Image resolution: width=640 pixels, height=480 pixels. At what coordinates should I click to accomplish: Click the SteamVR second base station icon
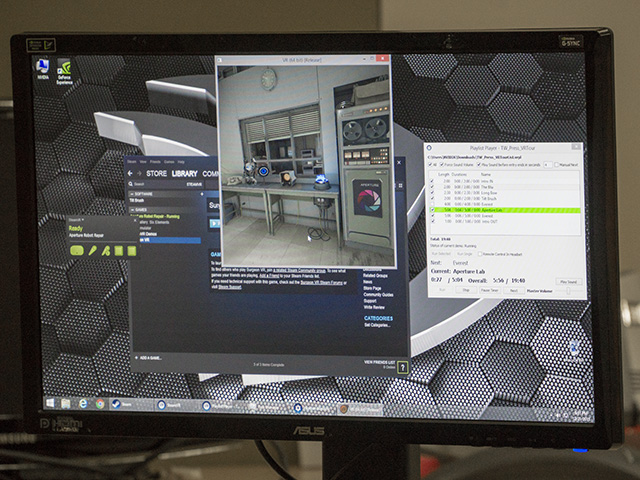[x=131, y=251]
